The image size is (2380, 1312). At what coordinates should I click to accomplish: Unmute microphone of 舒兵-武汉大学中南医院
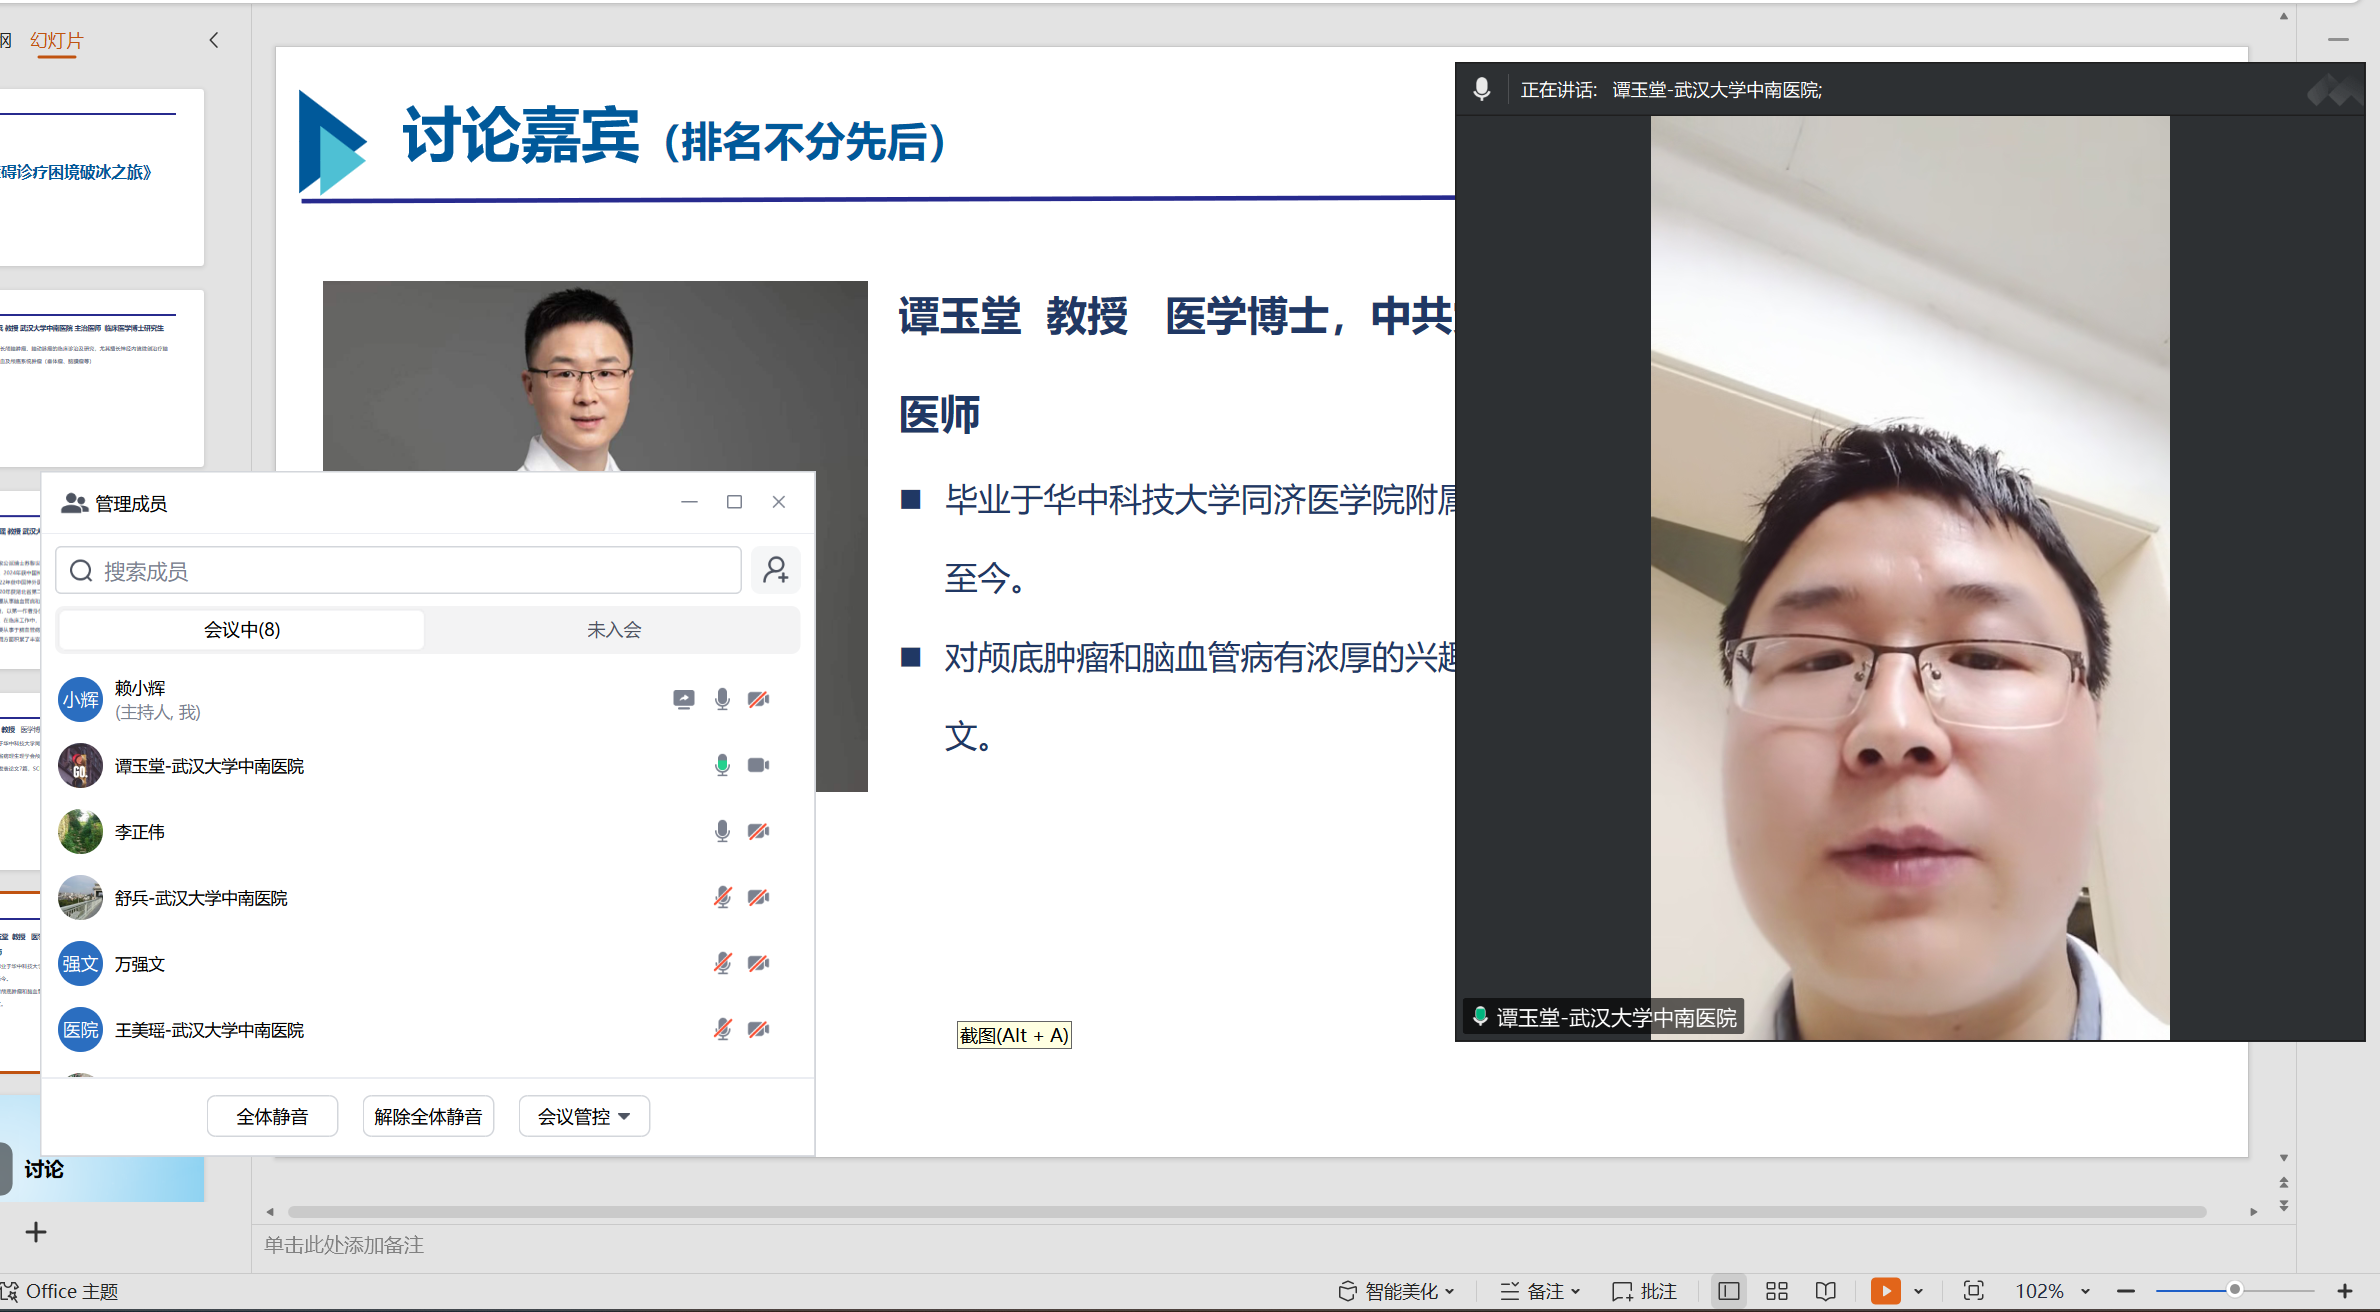click(x=722, y=897)
